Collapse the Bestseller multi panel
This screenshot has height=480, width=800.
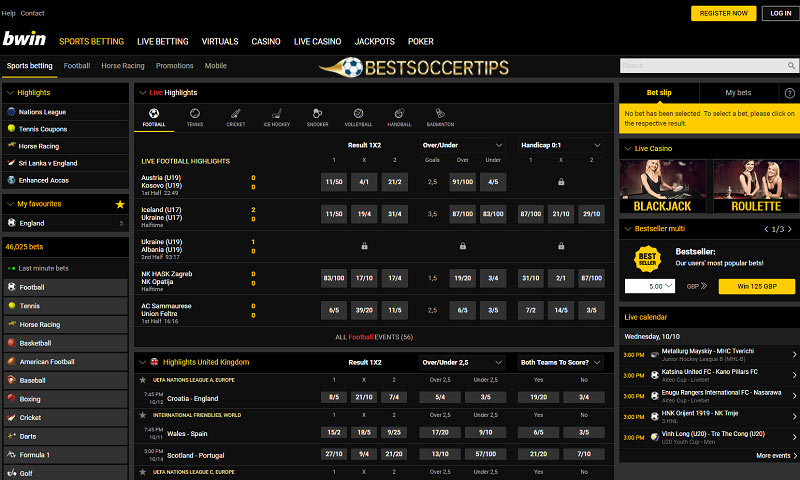tap(628, 229)
